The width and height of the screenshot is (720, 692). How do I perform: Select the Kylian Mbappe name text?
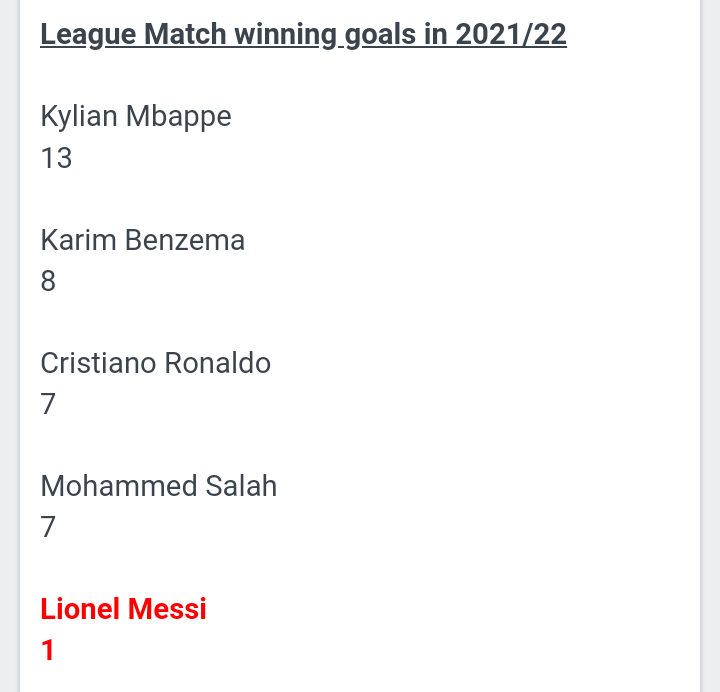click(136, 116)
